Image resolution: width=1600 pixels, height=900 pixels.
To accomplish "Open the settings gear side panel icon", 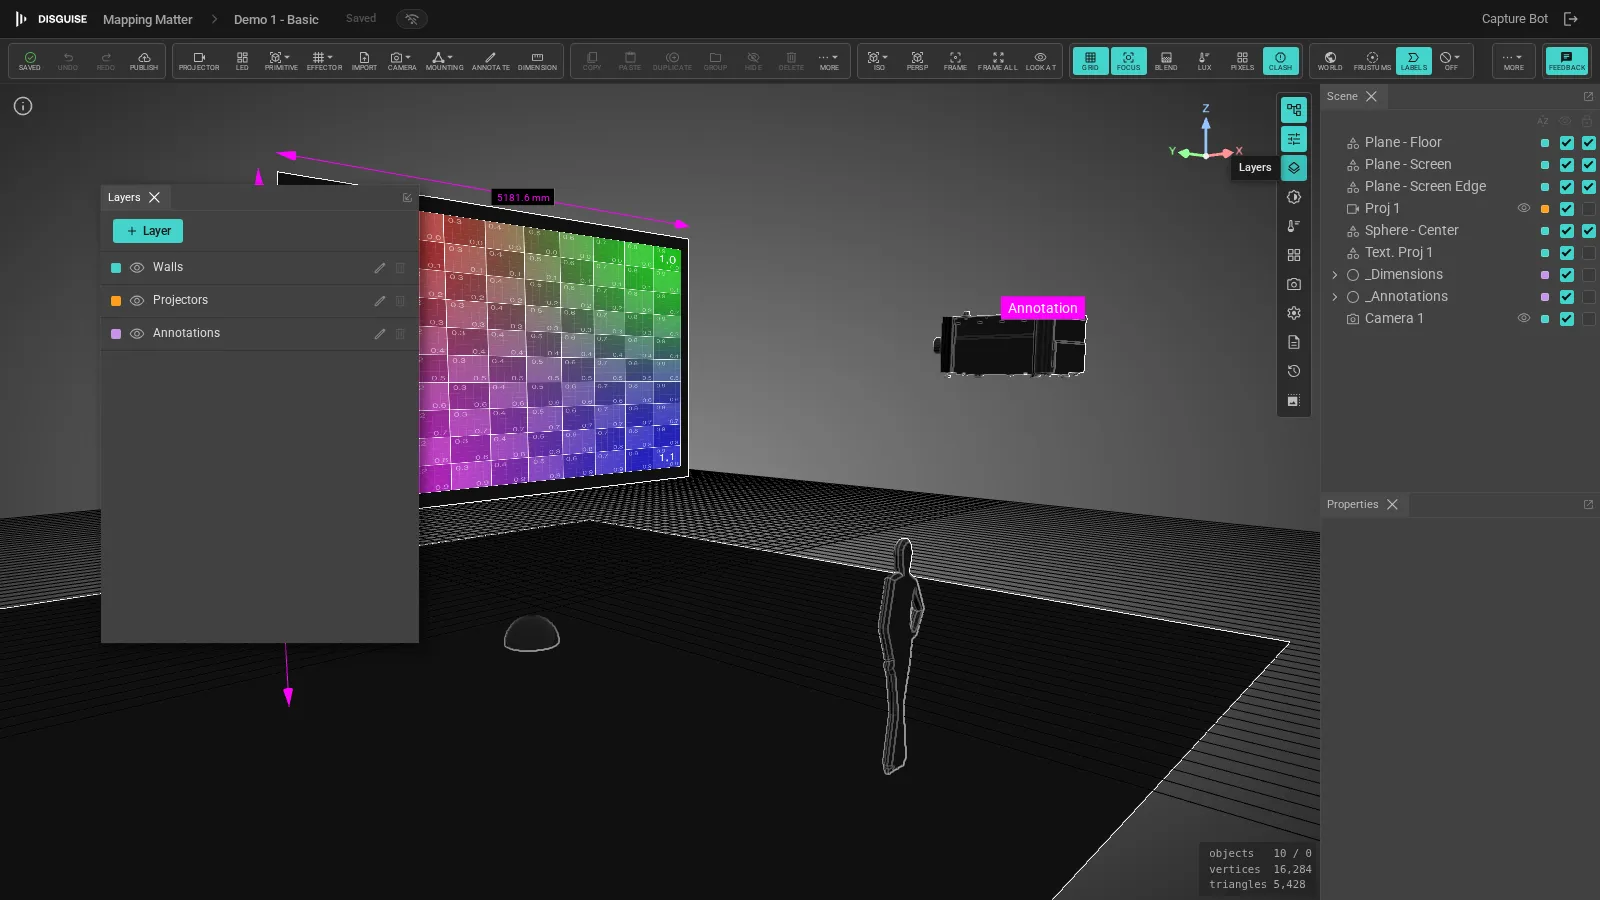I will [x=1294, y=313].
